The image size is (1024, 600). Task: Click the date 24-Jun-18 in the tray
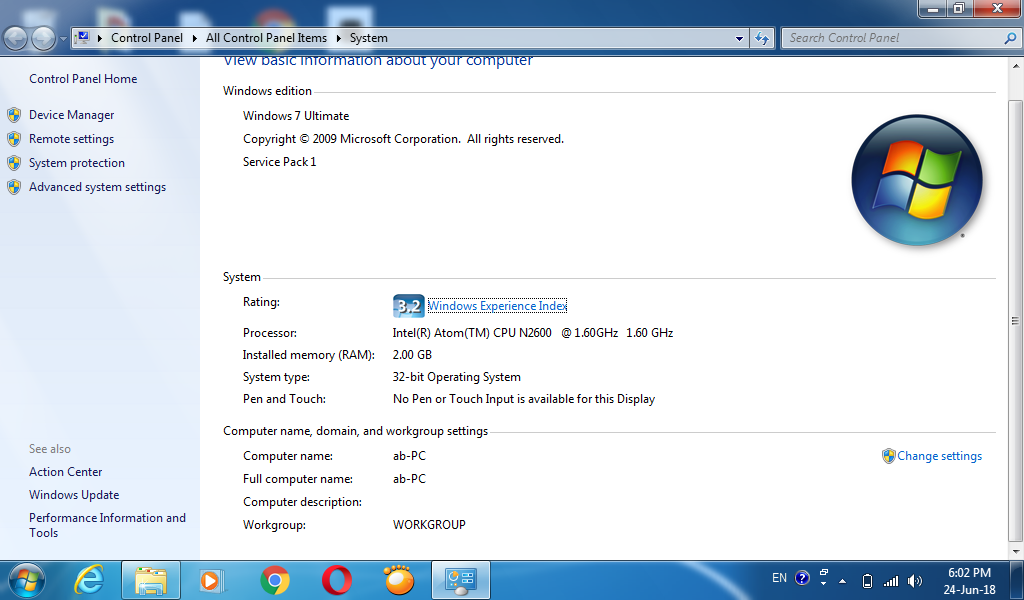(x=969, y=590)
